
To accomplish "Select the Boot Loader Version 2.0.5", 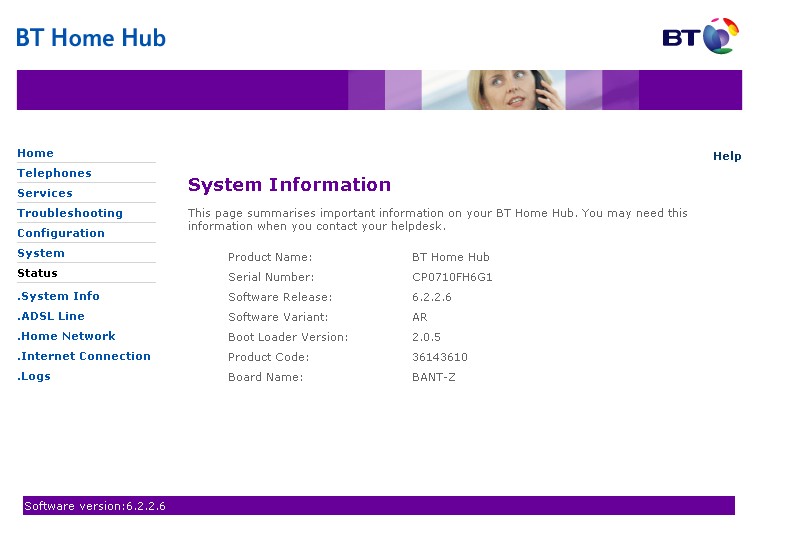I will pyautogui.click(x=426, y=337).
